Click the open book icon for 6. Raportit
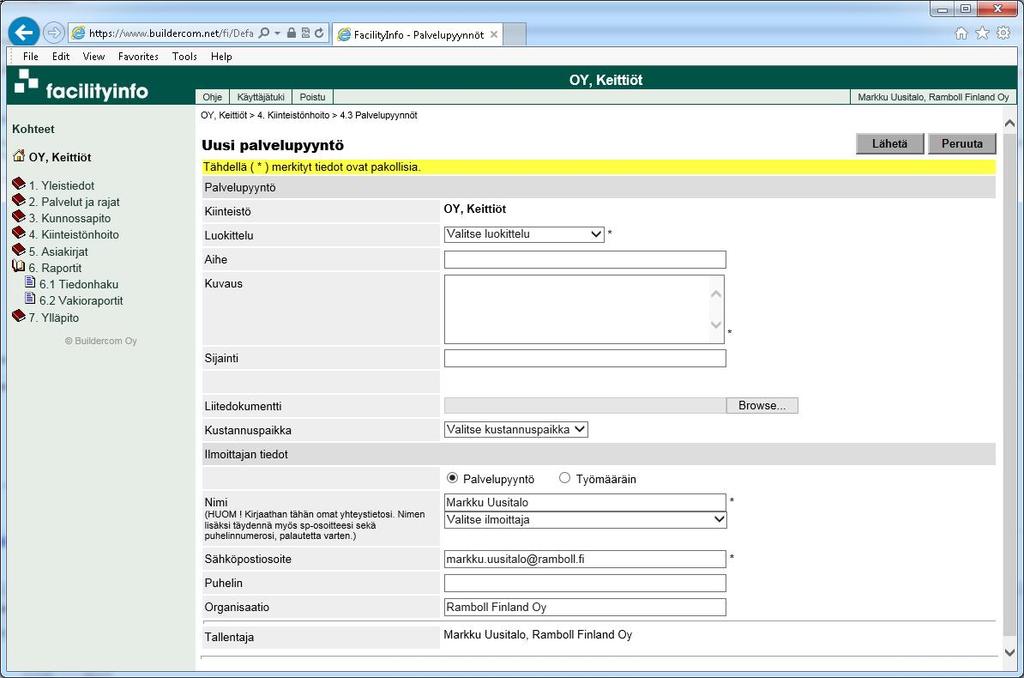This screenshot has height=678, width=1024. [19, 266]
